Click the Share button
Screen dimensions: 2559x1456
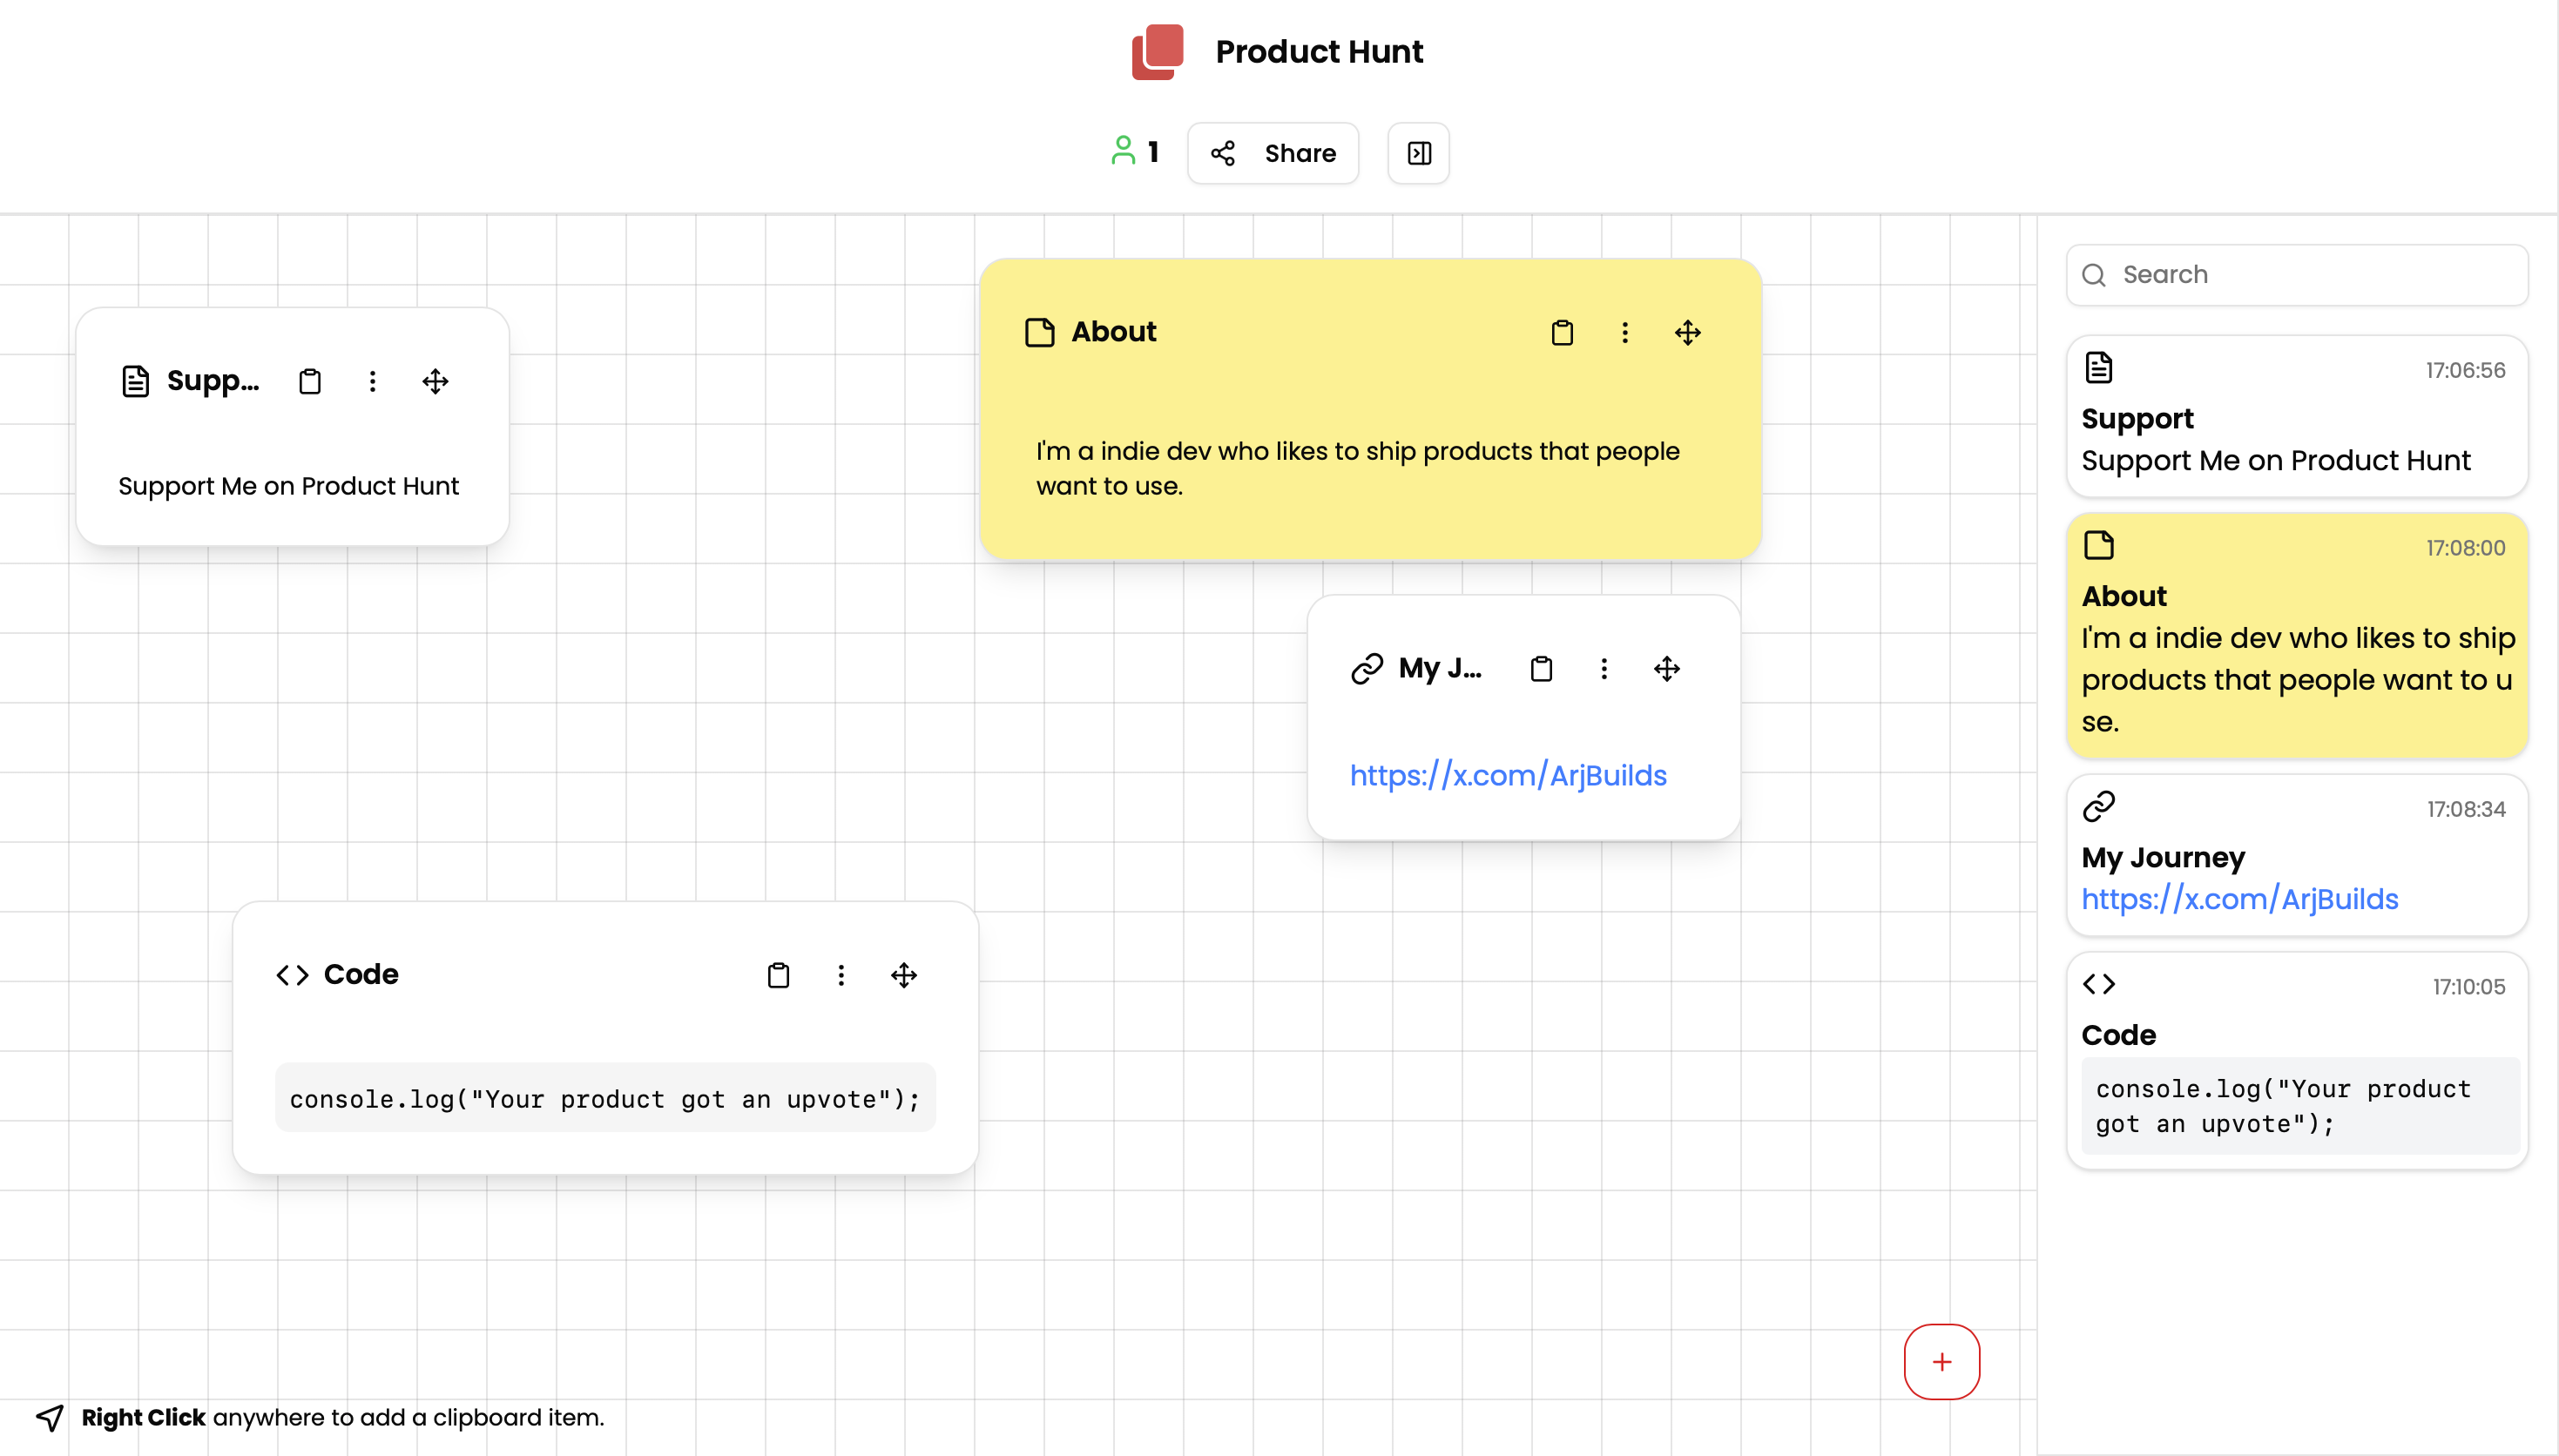pos(1272,153)
